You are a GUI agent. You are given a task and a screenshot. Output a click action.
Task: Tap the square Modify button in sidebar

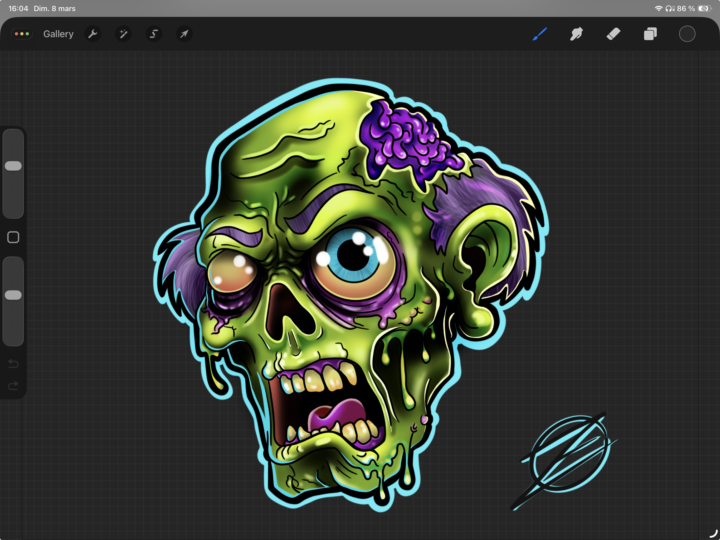tap(13, 238)
